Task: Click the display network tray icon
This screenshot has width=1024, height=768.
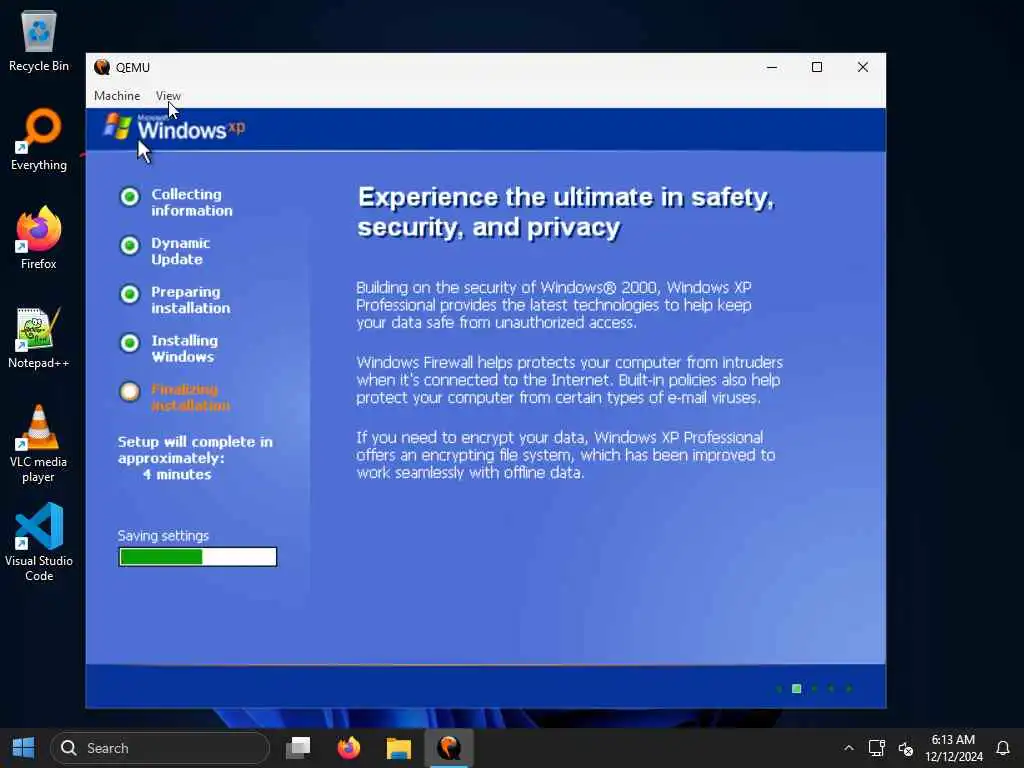Action: tap(876, 748)
